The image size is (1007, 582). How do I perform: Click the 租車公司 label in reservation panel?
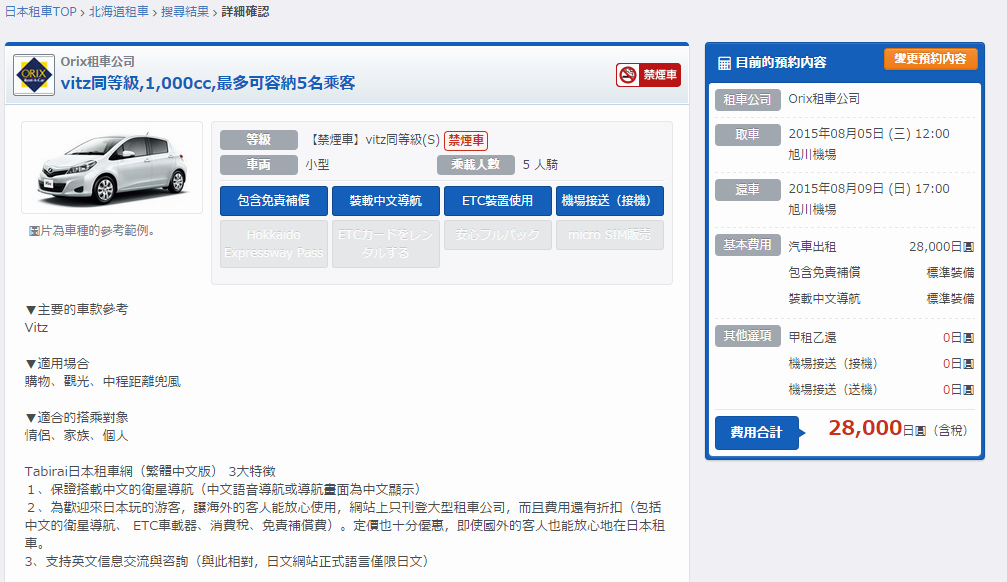click(x=748, y=100)
